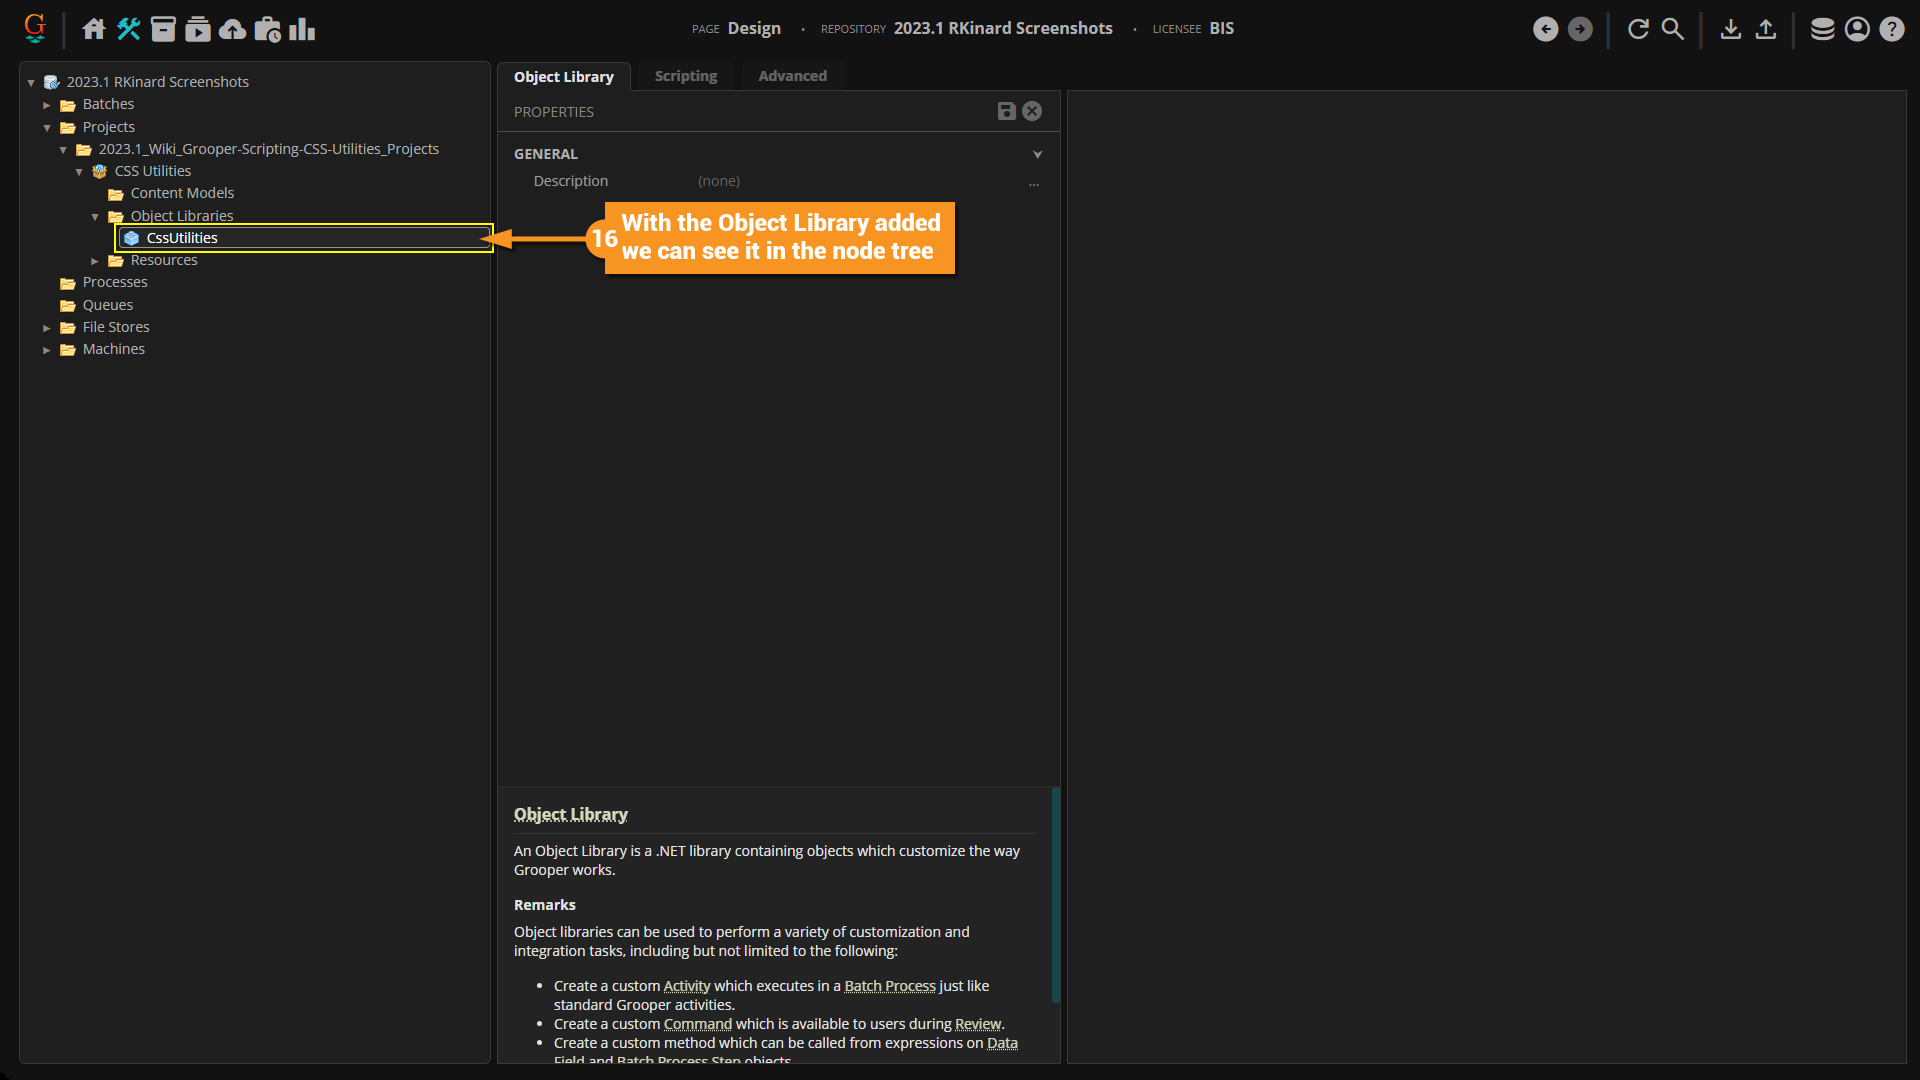Expand the Batches folder node
This screenshot has height=1080, width=1920.
pyautogui.click(x=47, y=105)
